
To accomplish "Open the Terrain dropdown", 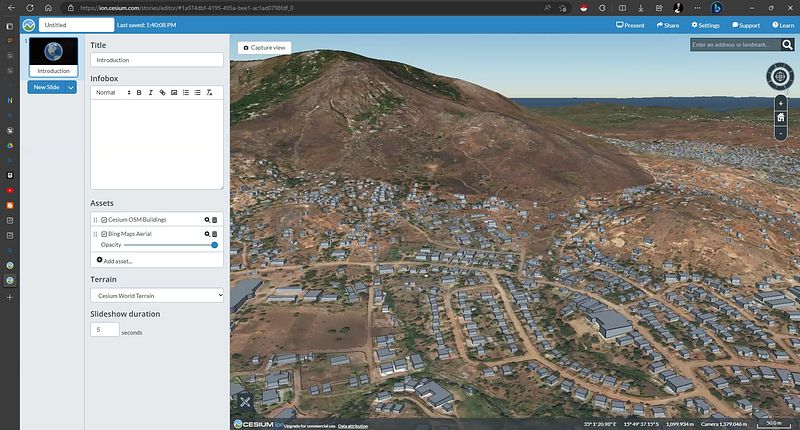I will pyautogui.click(x=157, y=295).
